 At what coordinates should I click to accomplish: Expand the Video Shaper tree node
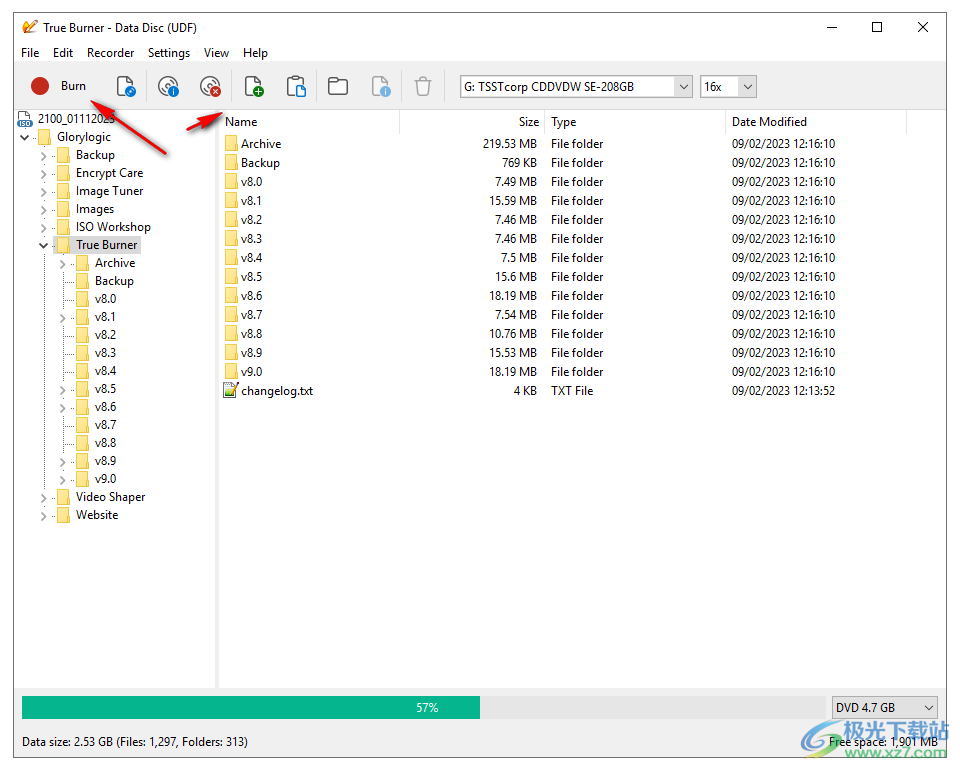[43, 498]
